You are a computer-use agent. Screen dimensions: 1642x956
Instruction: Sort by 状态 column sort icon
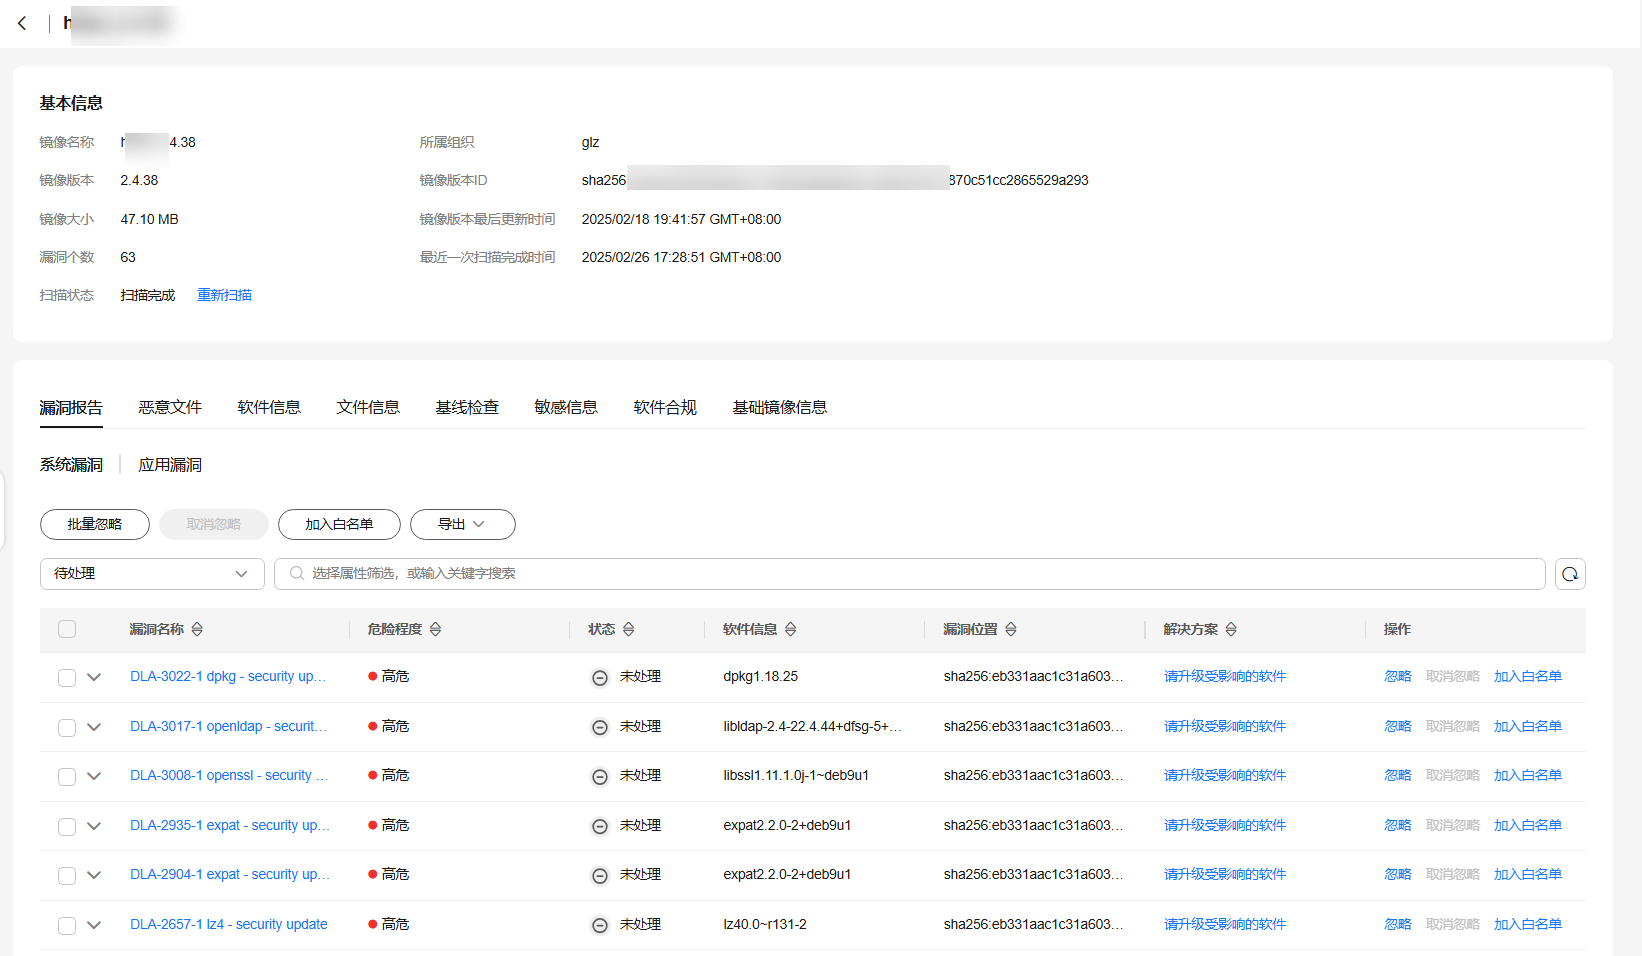pyautogui.click(x=628, y=630)
